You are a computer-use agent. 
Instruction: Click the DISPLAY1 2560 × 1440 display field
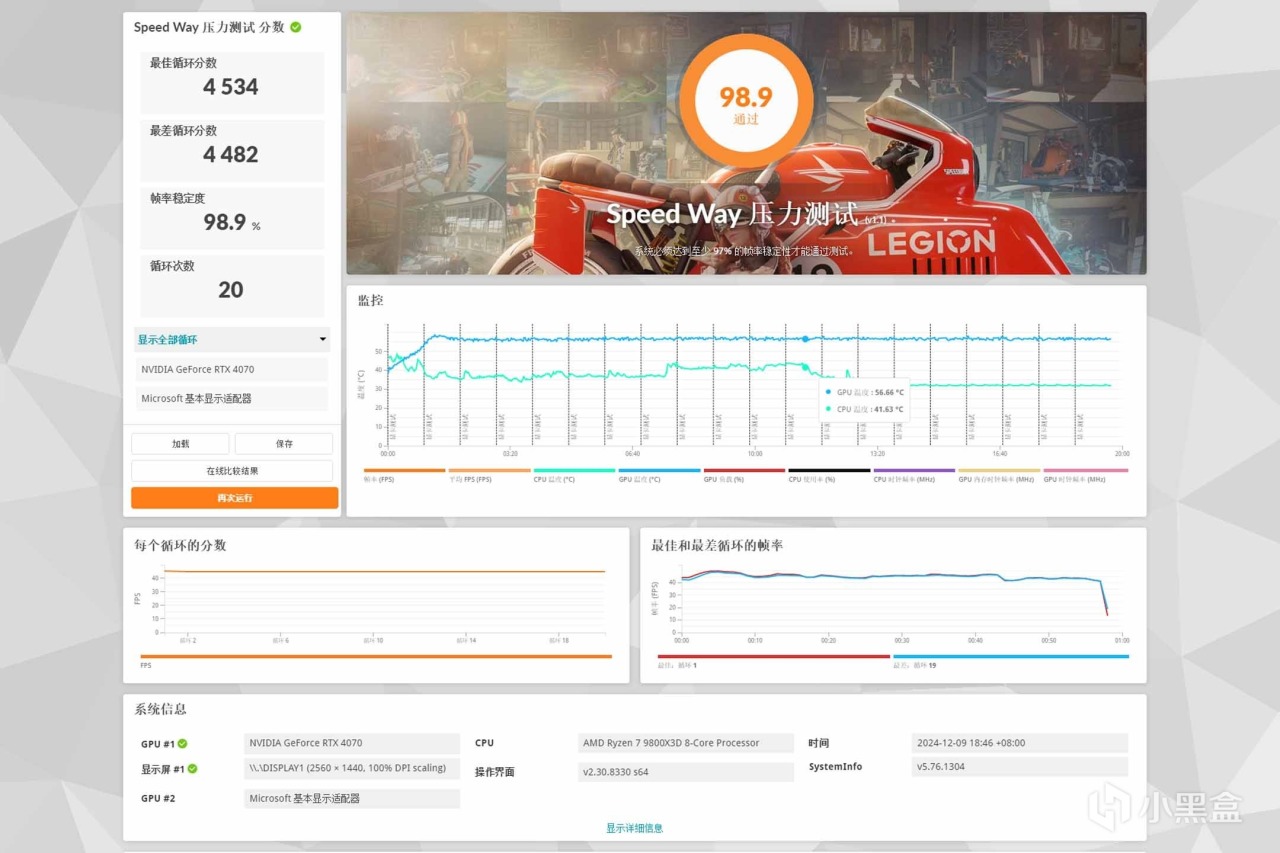[x=352, y=768]
